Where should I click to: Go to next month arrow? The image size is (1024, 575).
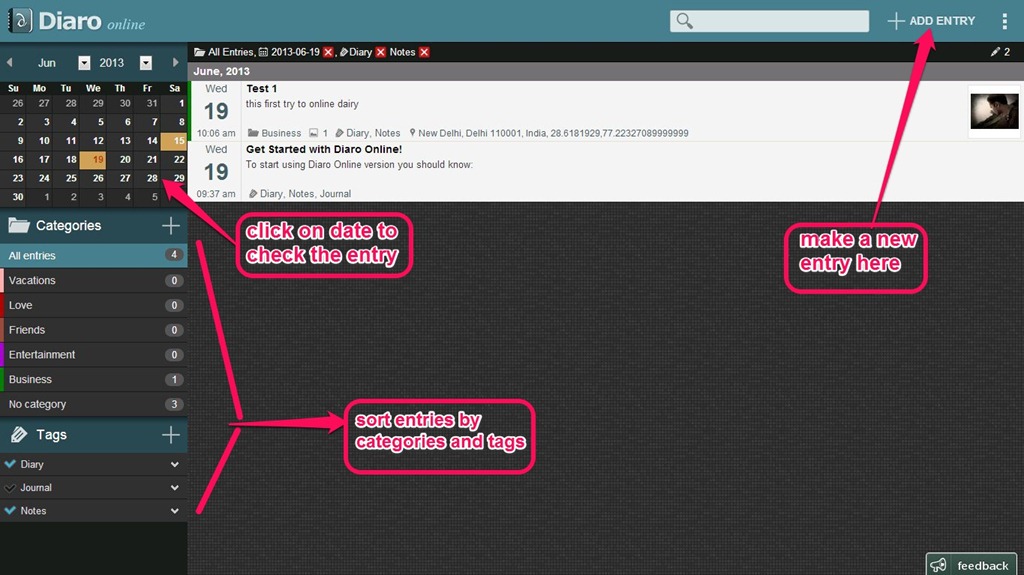(x=175, y=63)
